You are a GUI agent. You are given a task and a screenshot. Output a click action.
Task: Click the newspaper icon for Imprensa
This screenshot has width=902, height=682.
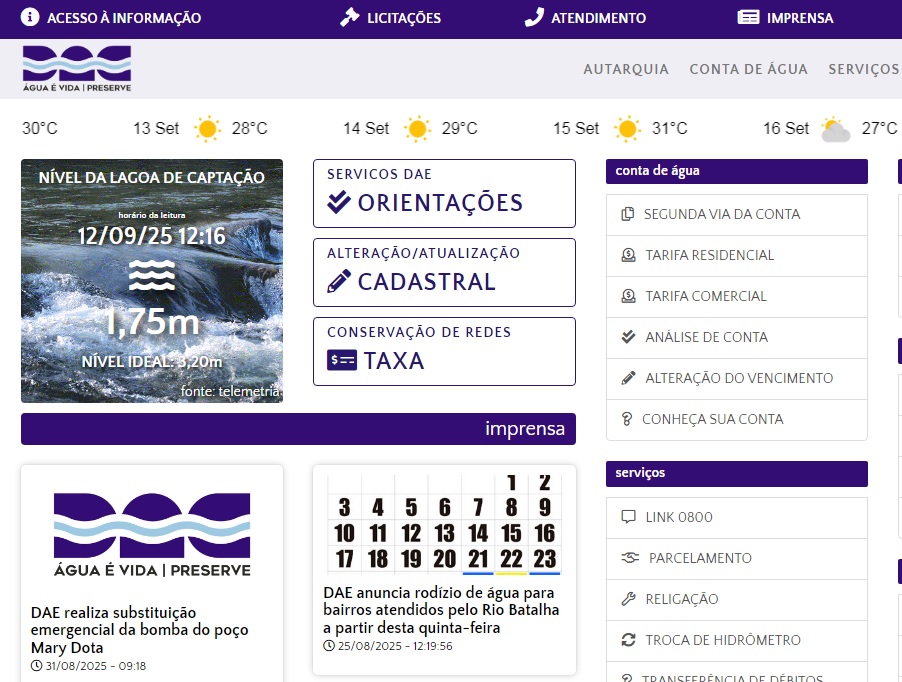[749, 18]
